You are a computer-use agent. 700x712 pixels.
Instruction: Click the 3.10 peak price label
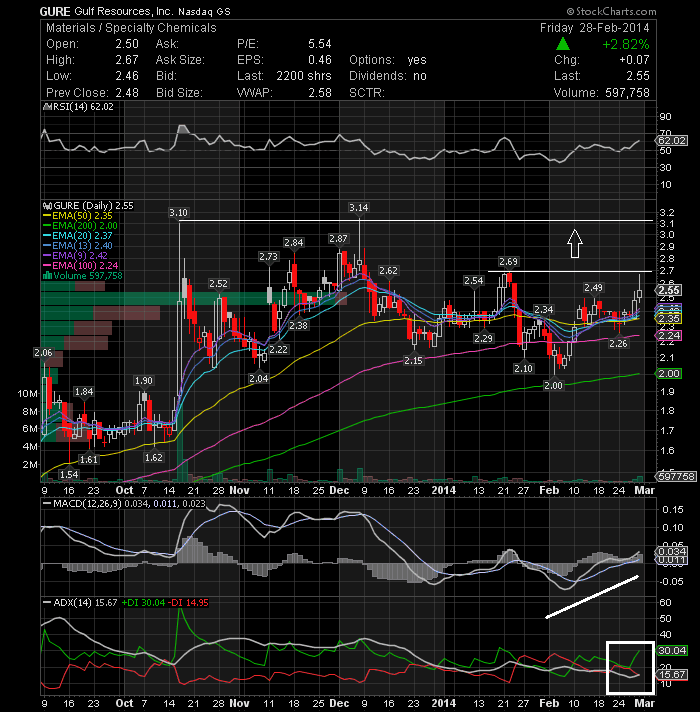pos(178,213)
